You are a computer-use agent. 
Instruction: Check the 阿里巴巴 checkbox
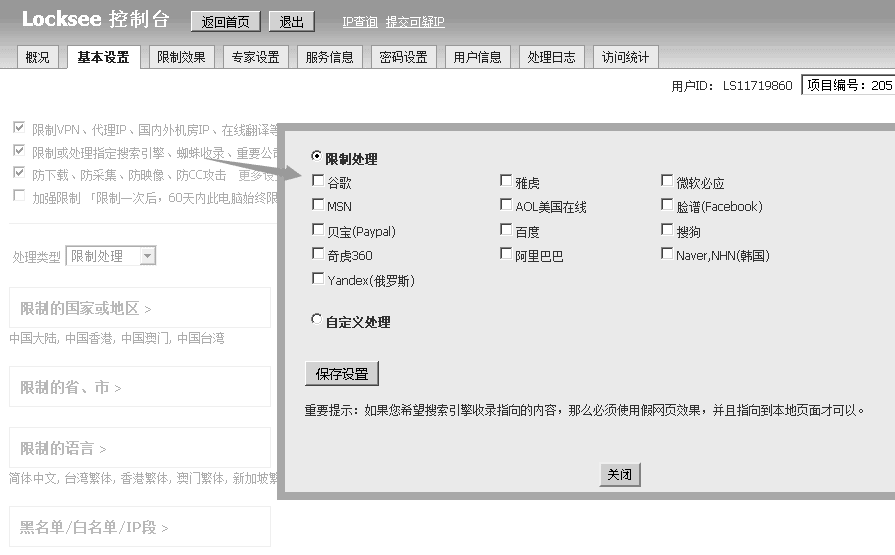pos(506,253)
